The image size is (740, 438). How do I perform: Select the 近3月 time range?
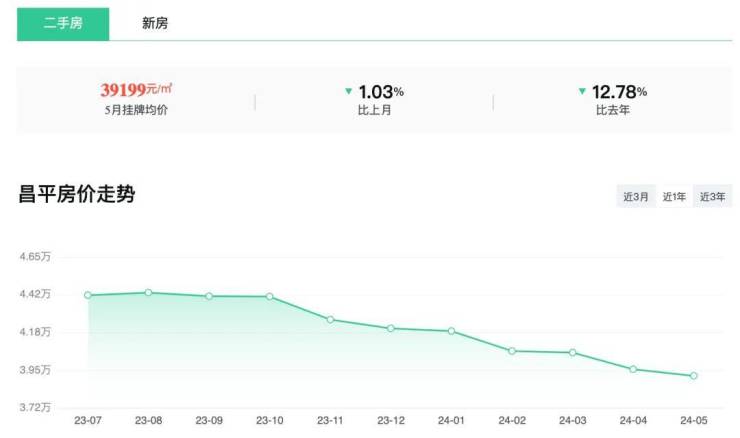tap(636, 197)
